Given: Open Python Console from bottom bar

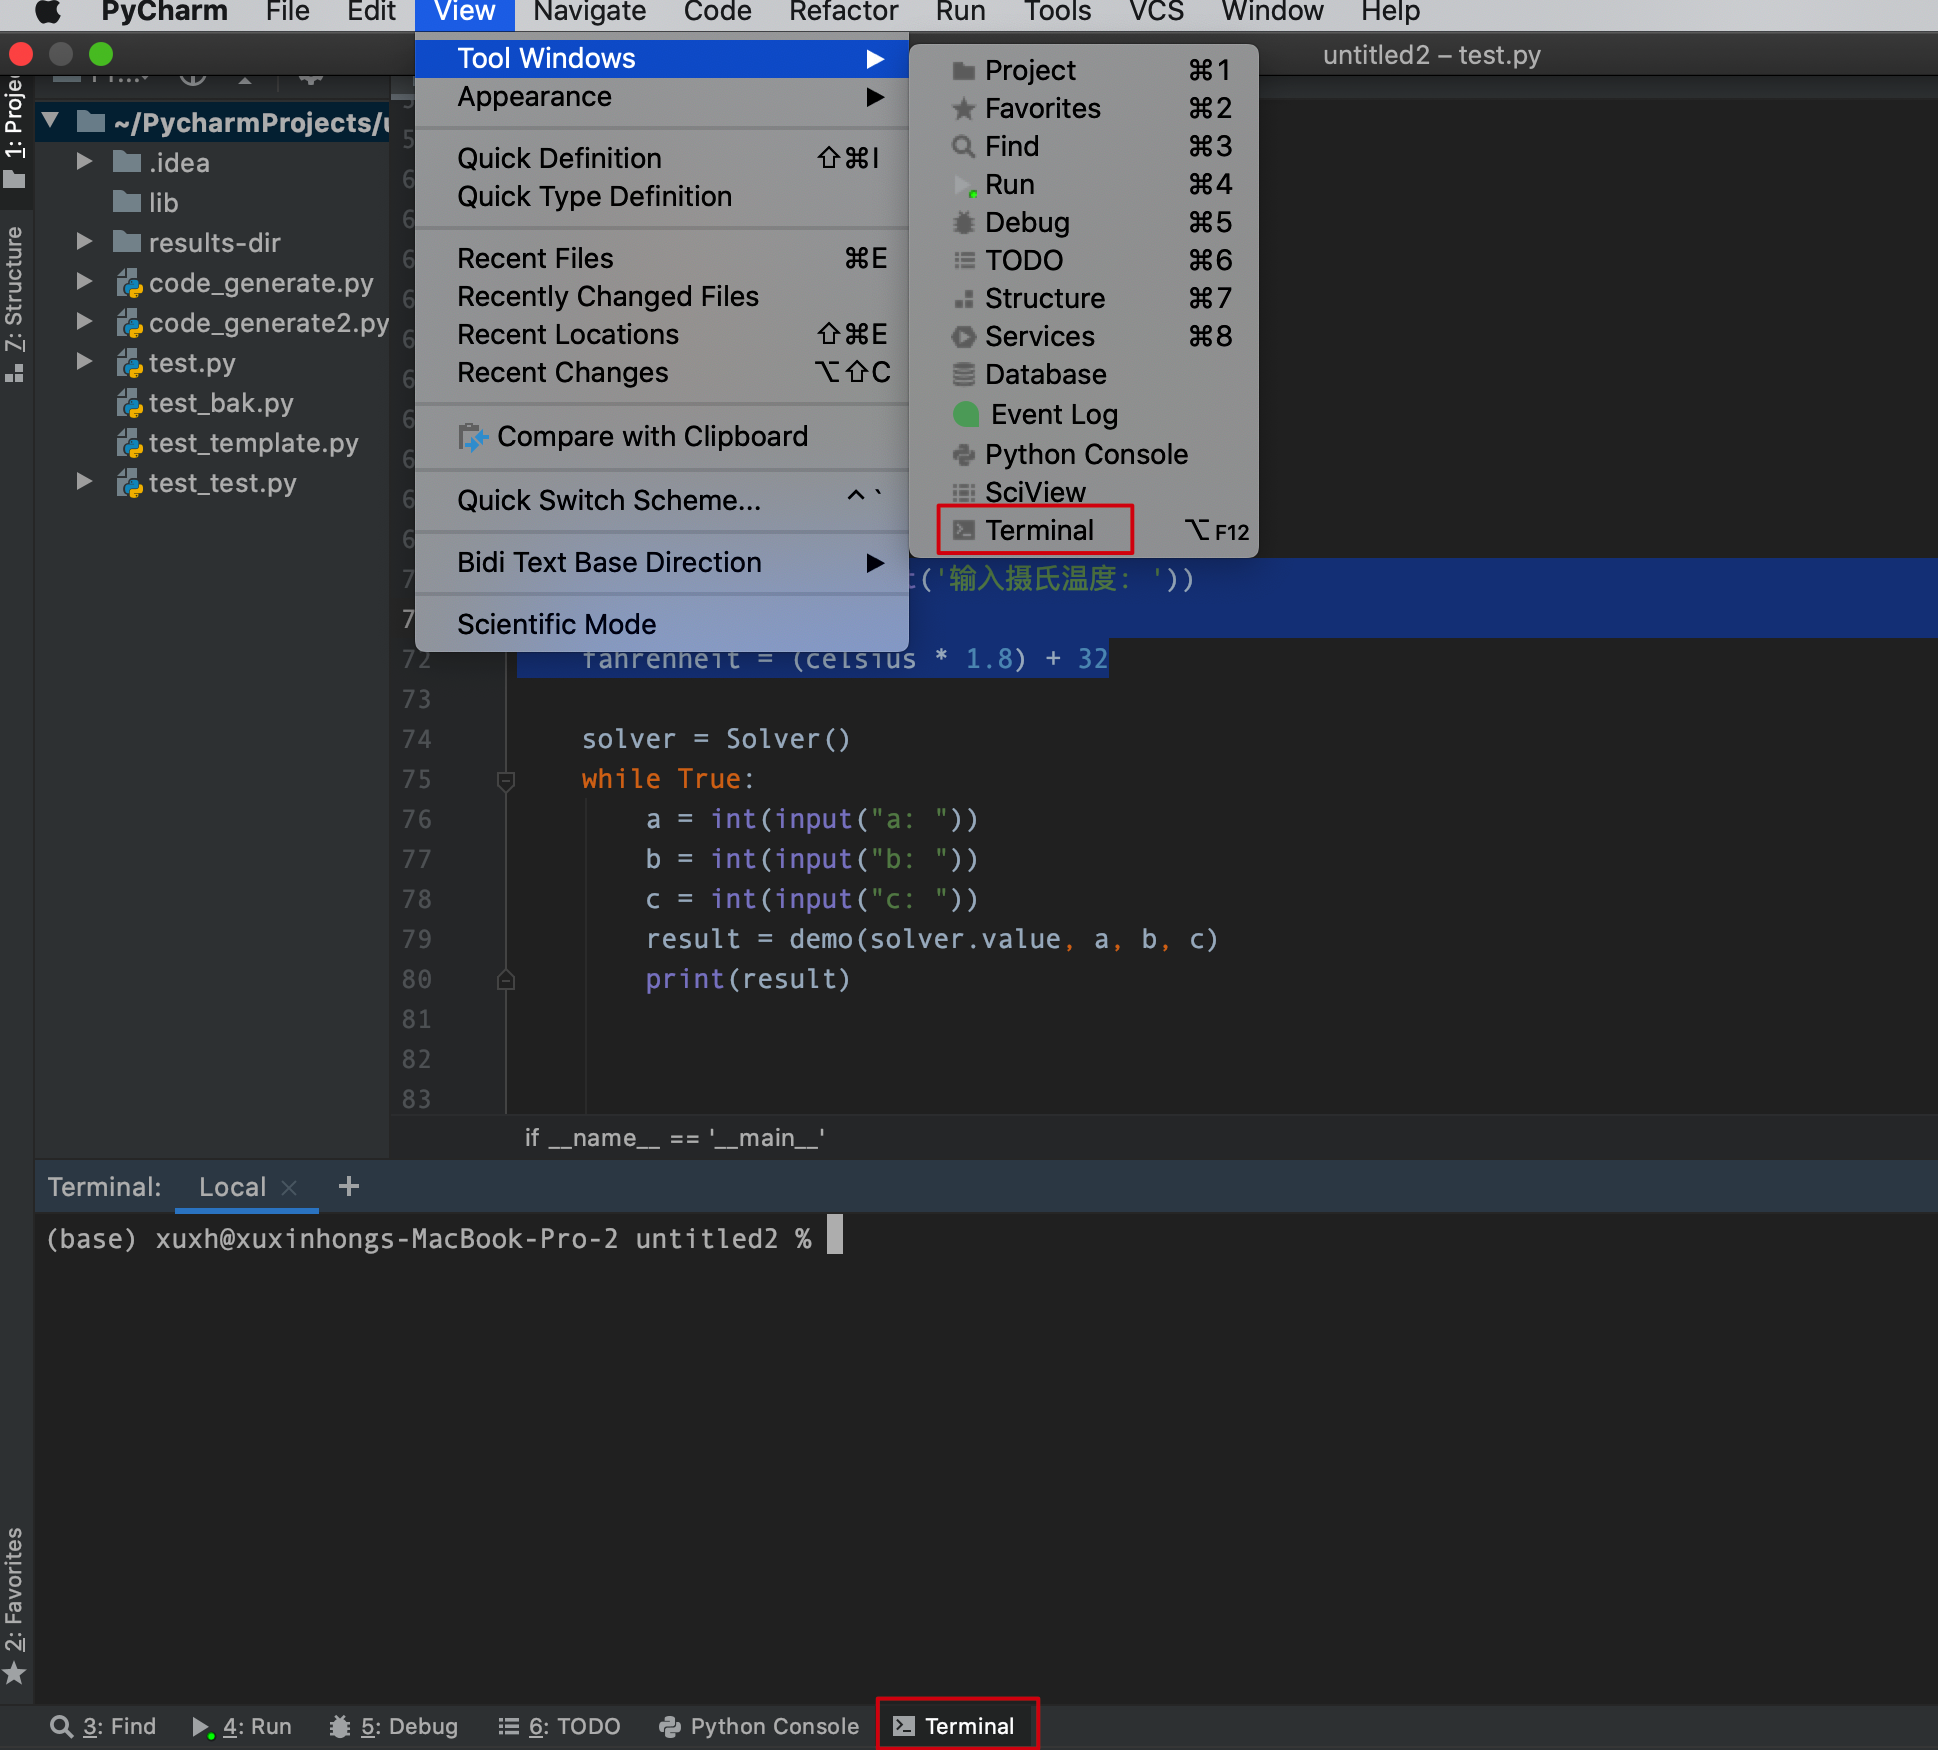Looking at the screenshot, I should 759,1727.
